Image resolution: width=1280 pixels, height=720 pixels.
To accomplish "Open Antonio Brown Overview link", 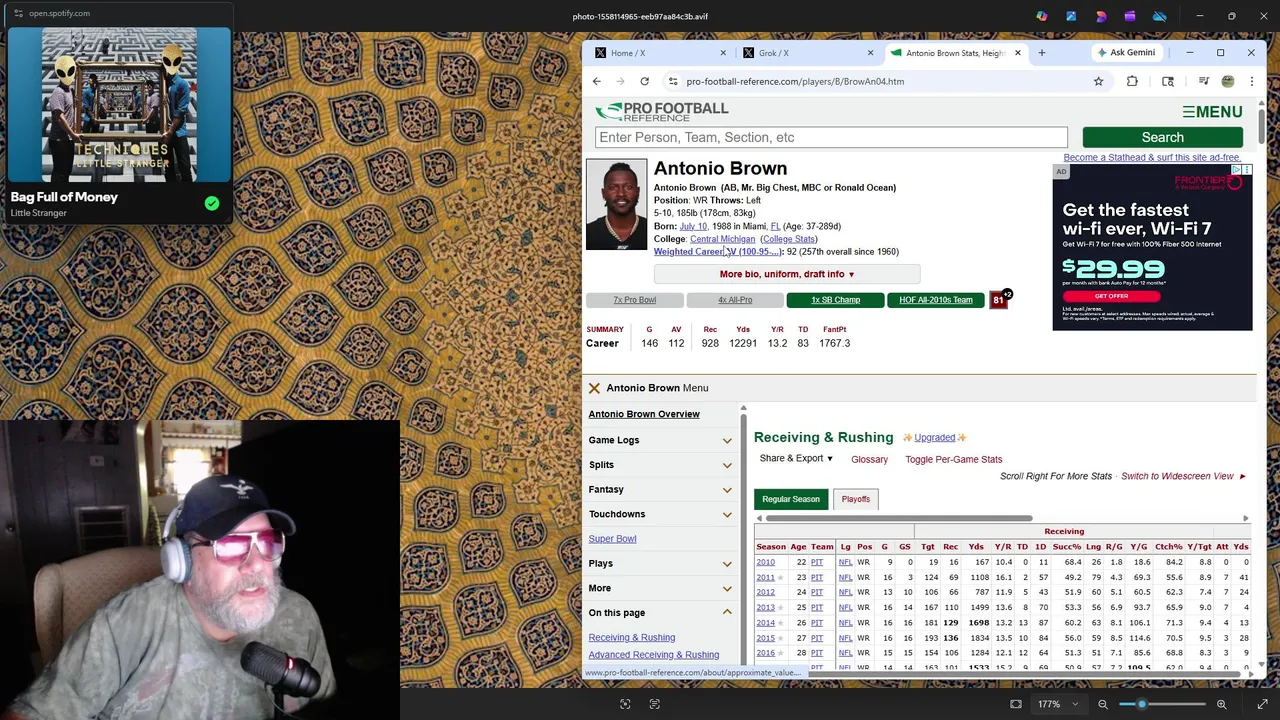I will pyautogui.click(x=644, y=414).
